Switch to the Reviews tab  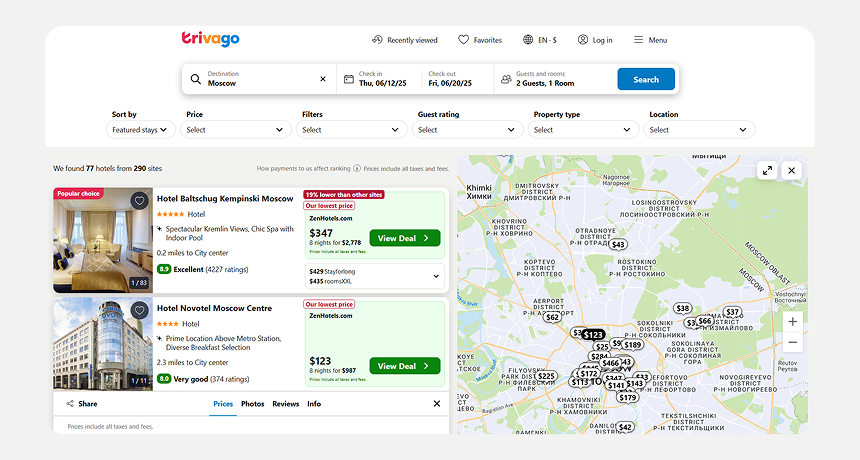tap(286, 404)
